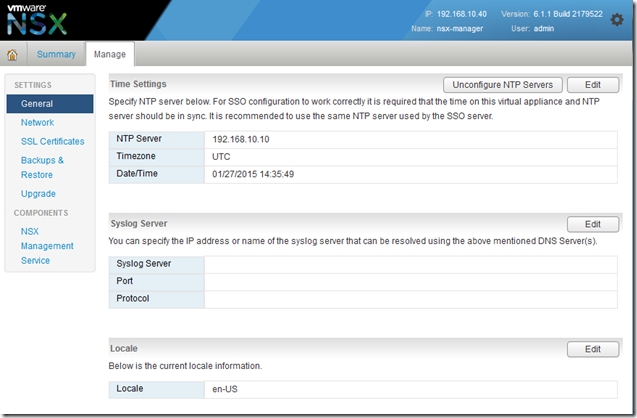Screen dimensions: 637x418
Task: Open General settings in sidebar
Action: [50, 104]
